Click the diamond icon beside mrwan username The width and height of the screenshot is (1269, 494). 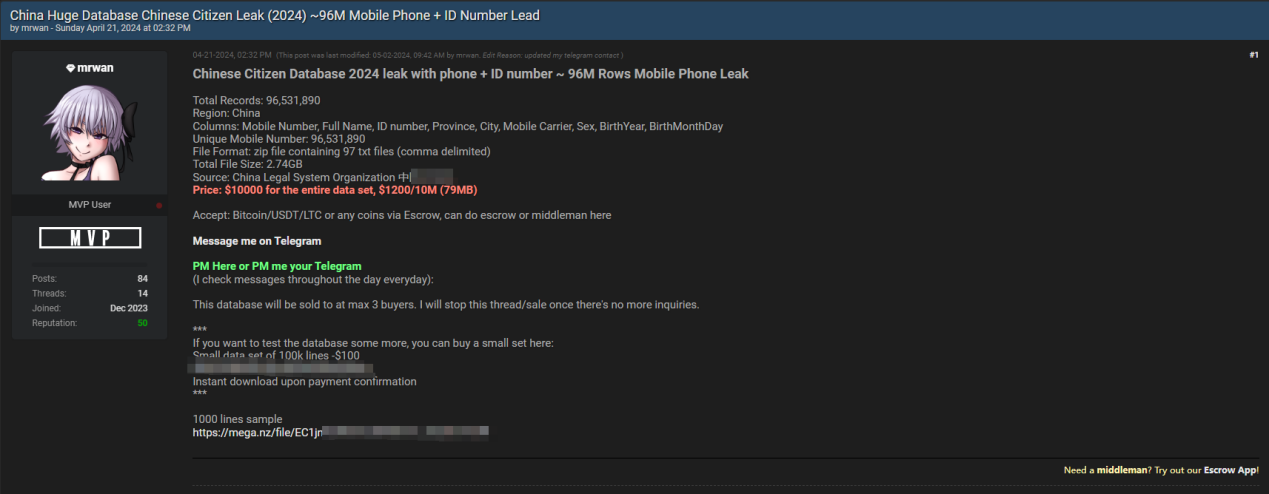pyautogui.click(x=70, y=68)
